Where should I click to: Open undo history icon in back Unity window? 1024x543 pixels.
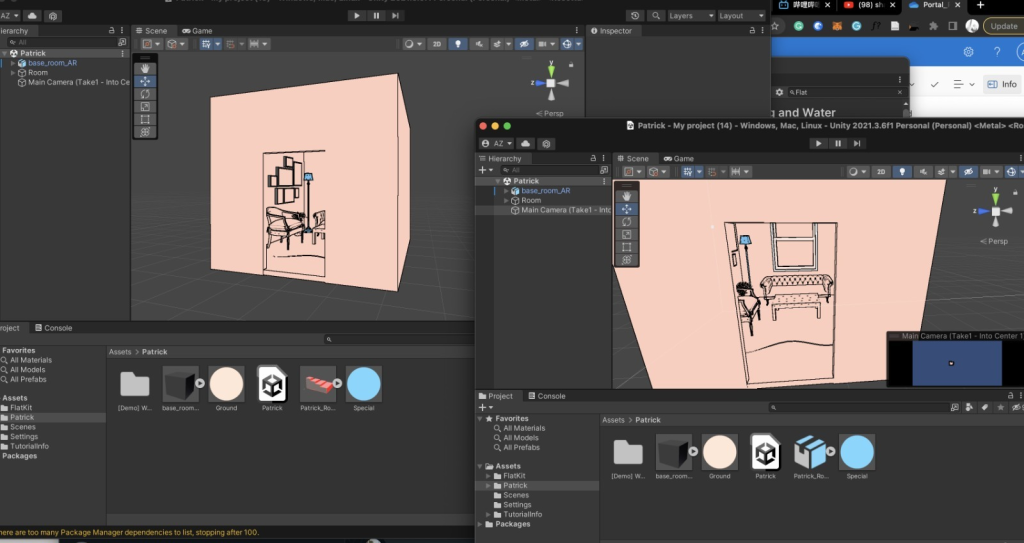(635, 16)
